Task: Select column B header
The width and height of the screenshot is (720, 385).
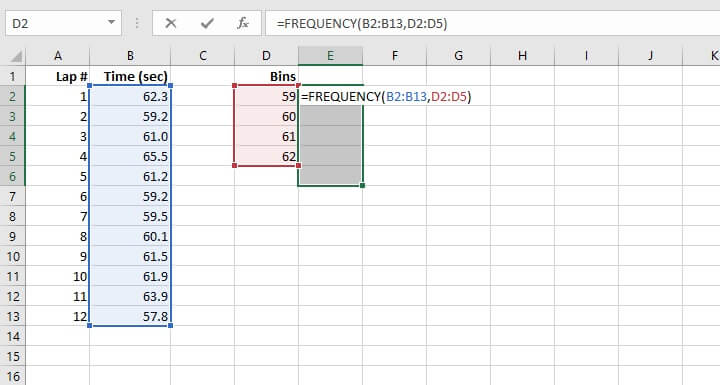Action: (x=130, y=56)
